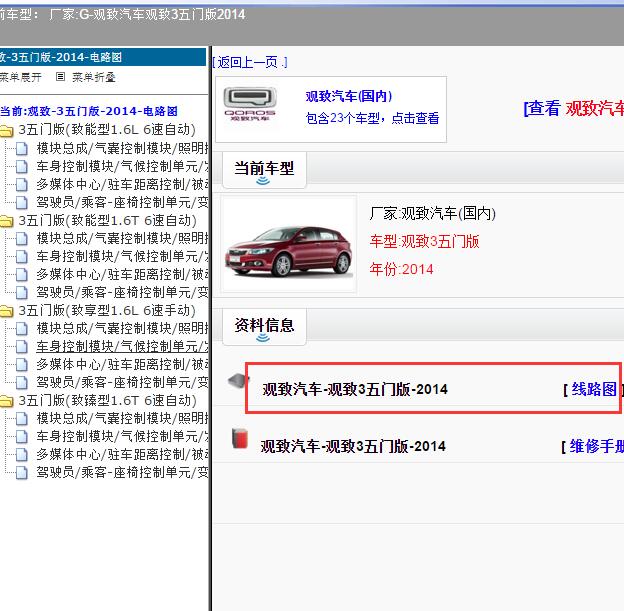Open folder icon for 致能型1.6L 6速自动
This screenshot has height=611, width=624.
pyautogui.click(x=6, y=131)
